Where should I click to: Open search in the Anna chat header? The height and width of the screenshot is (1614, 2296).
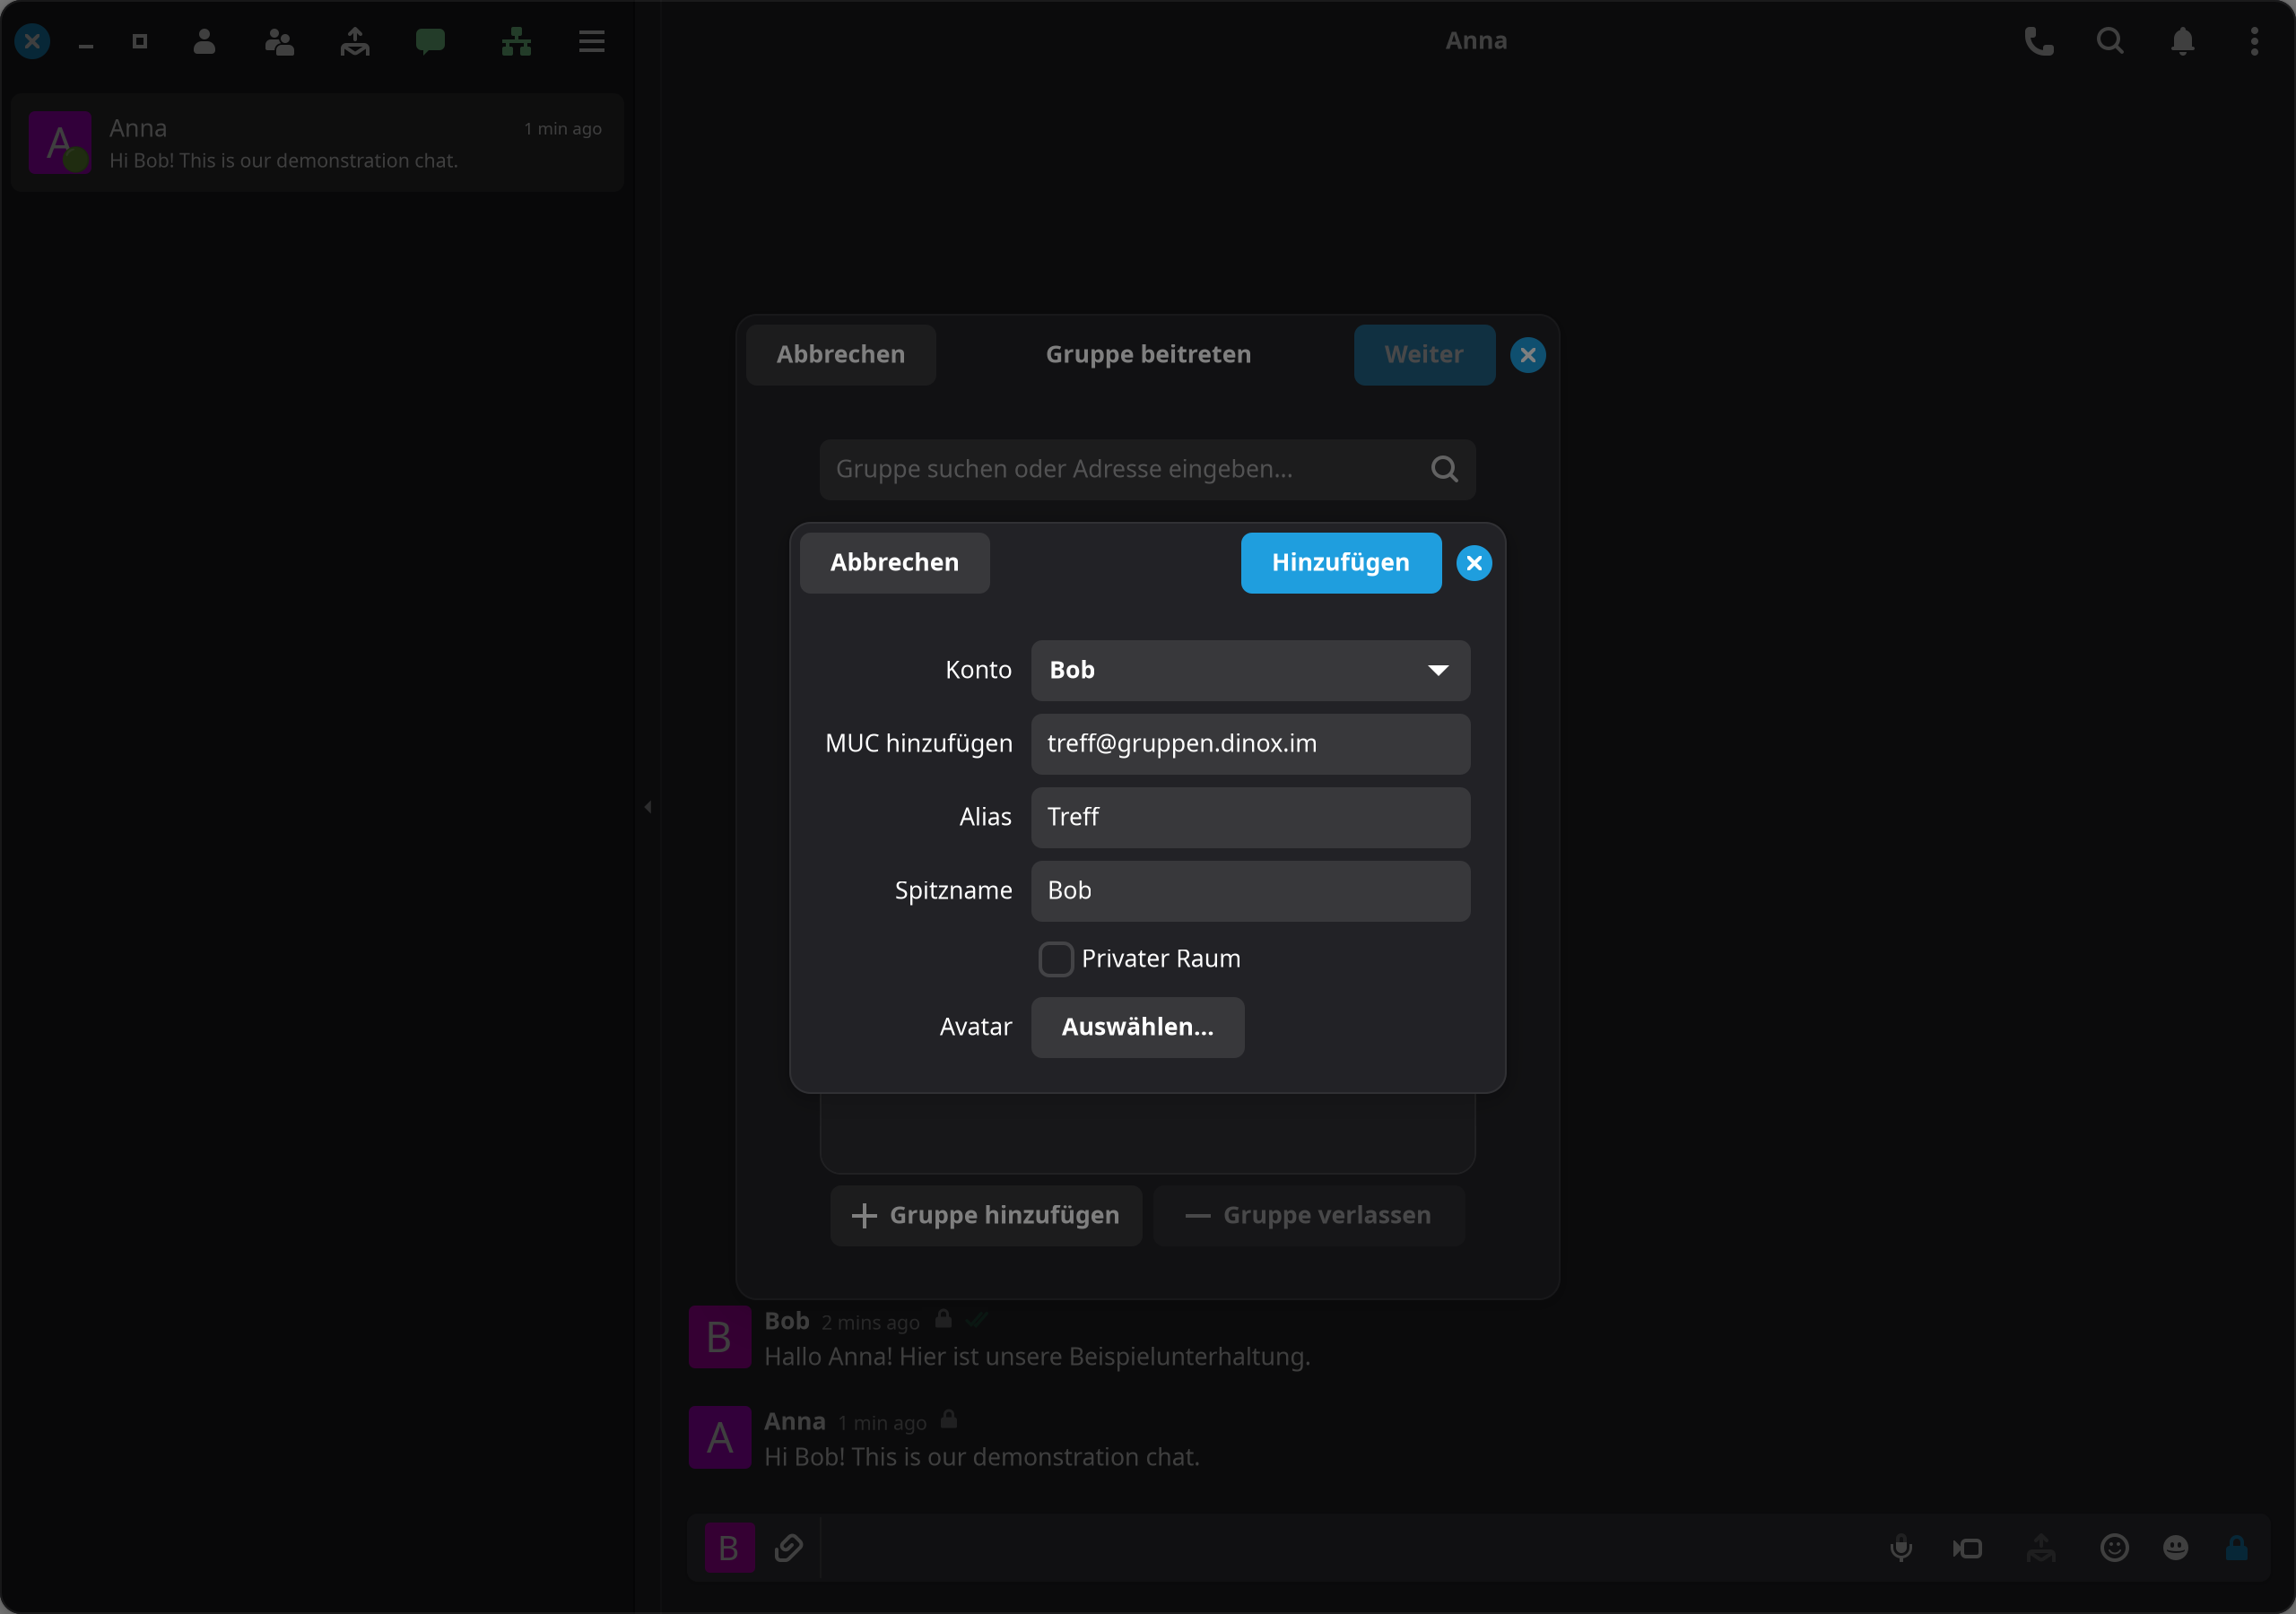pos(2110,41)
